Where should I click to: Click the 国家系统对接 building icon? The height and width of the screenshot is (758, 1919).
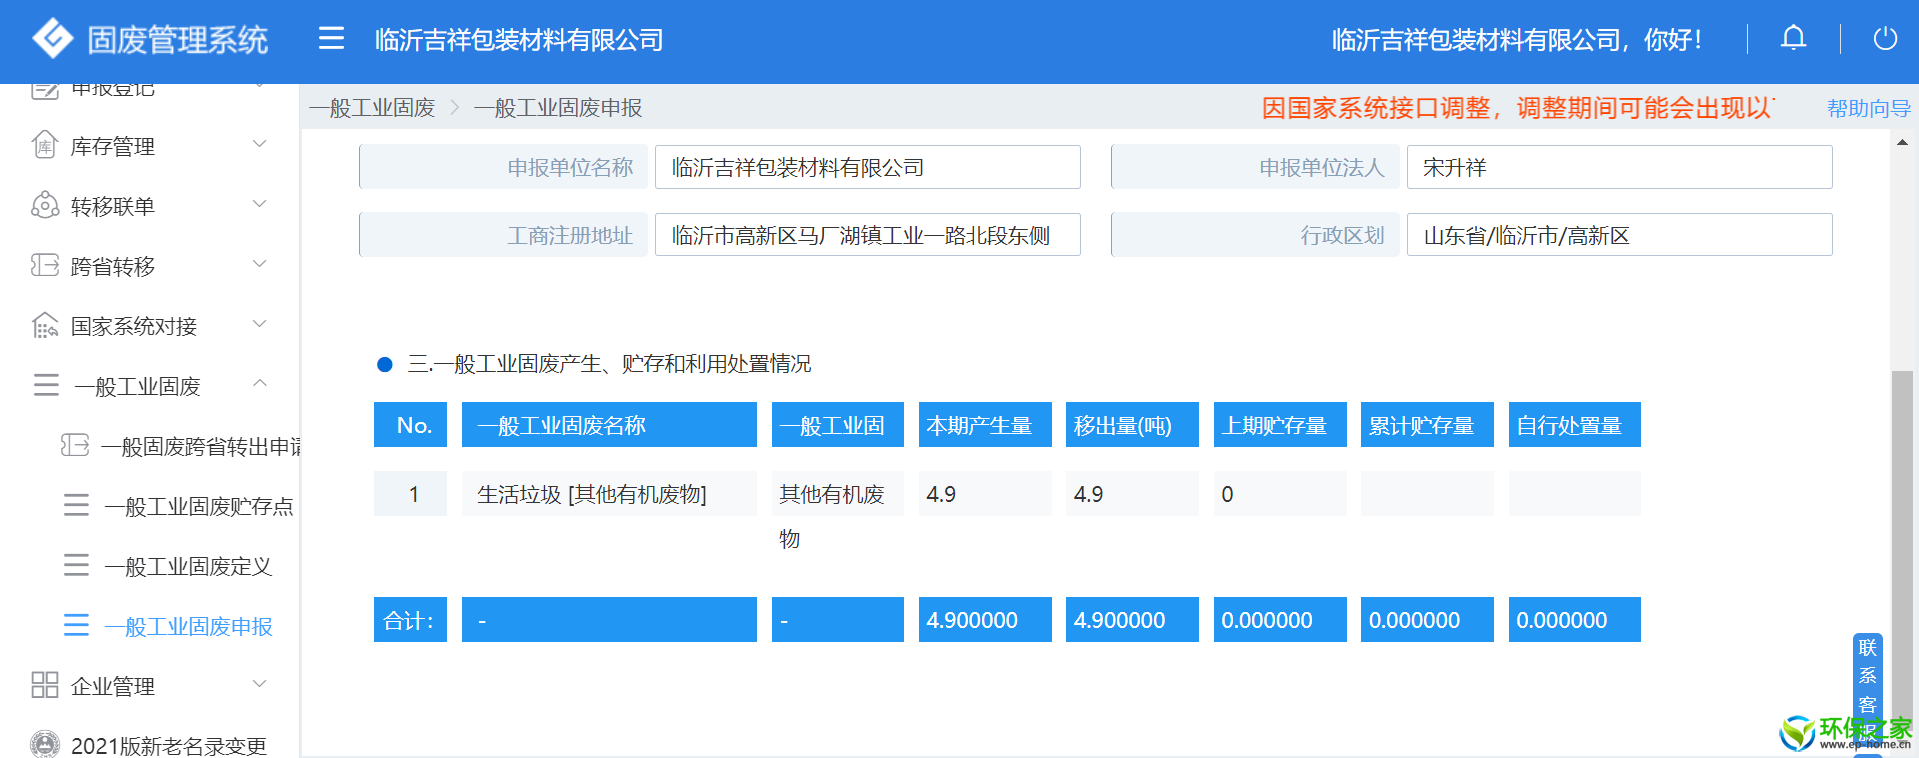[x=45, y=326]
